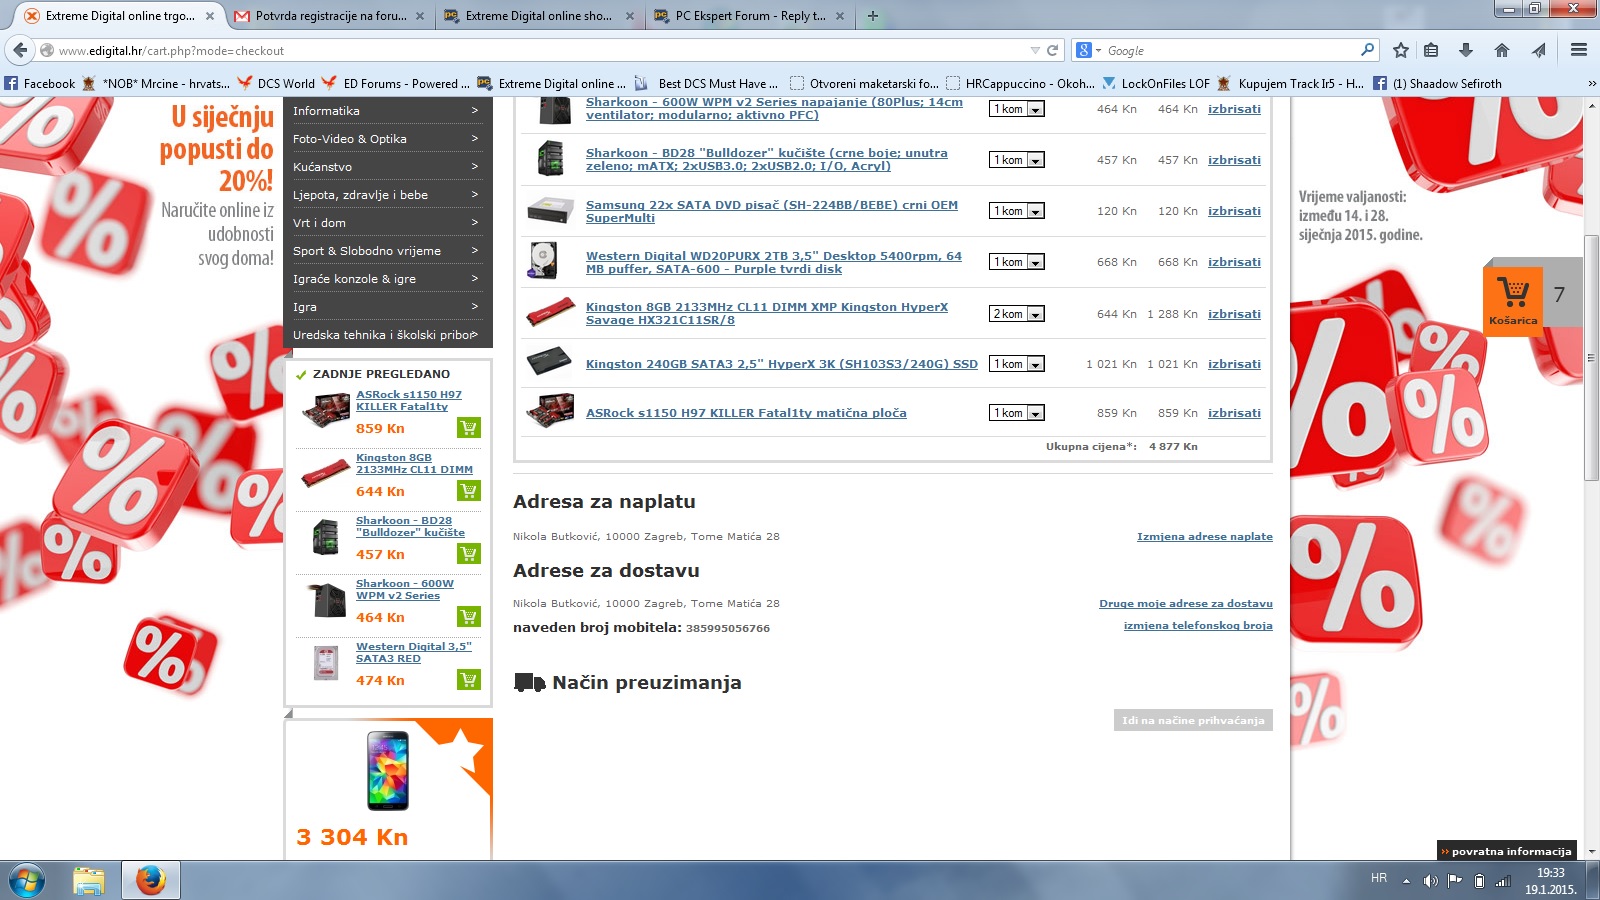Screen dimensions: 1600x900
Task: Open the ASRock s1150 H97 KILLER product link in cart
Action: [x=746, y=413]
